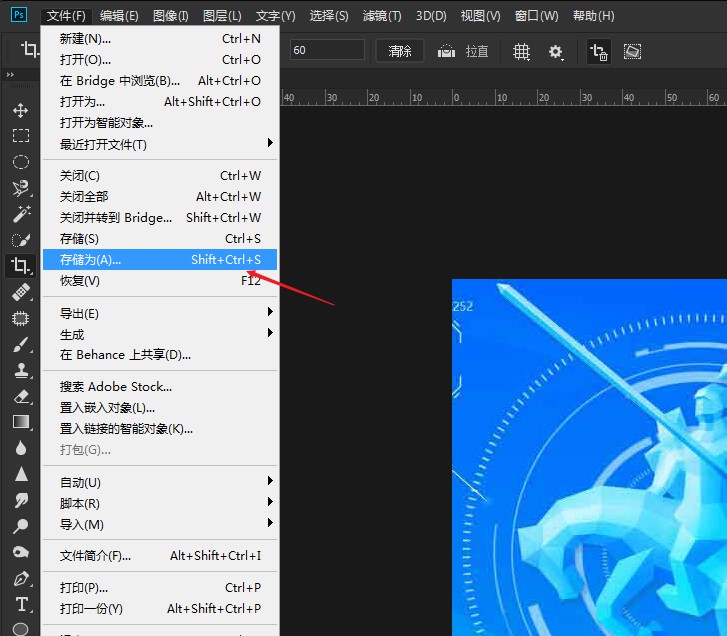Expand the 导出(E) submenu

click(160, 313)
